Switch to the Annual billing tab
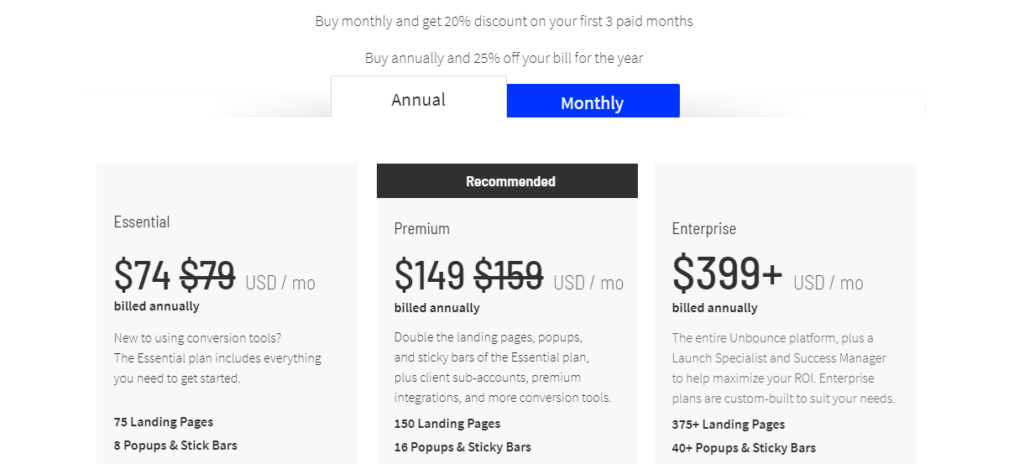Screen dimensions: 1024x464 [x=419, y=98]
